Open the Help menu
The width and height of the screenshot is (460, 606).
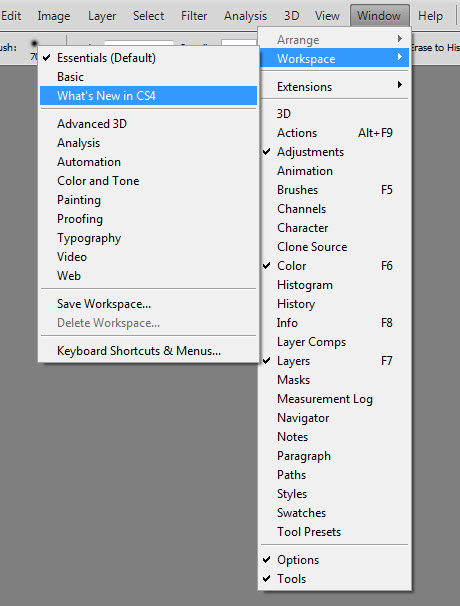click(430, 16)
